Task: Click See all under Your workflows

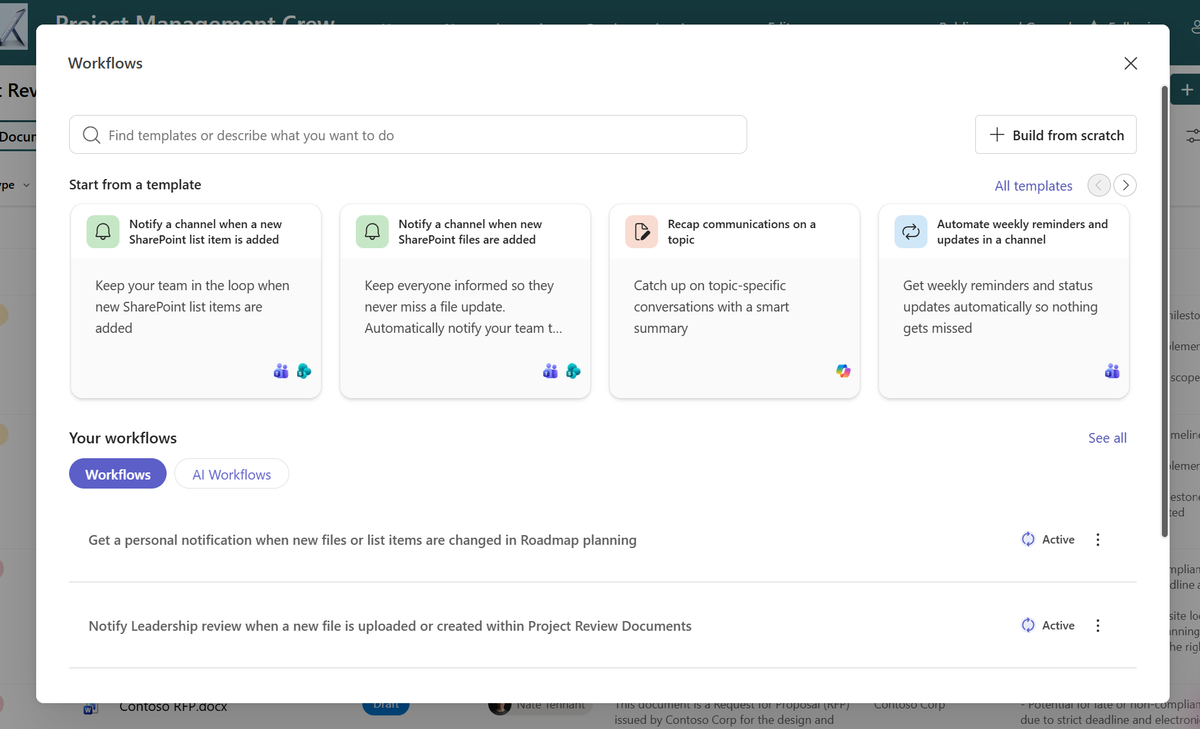Action: pos(1107,437)
